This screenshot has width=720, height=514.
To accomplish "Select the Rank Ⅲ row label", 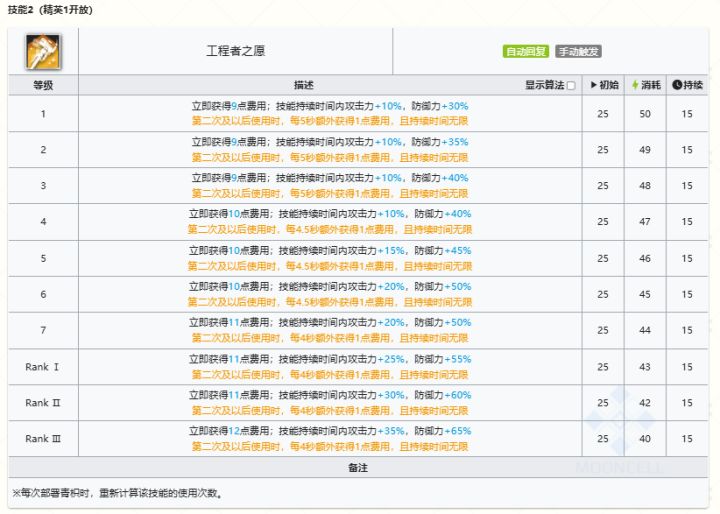I will 43,439.
